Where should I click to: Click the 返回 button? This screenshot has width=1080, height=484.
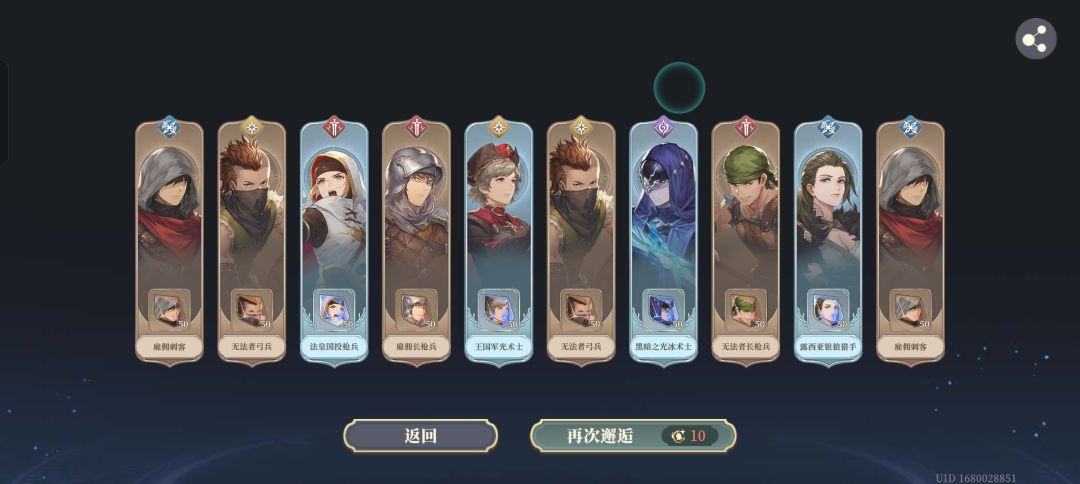pyautogui.click(x=420, y=436)
